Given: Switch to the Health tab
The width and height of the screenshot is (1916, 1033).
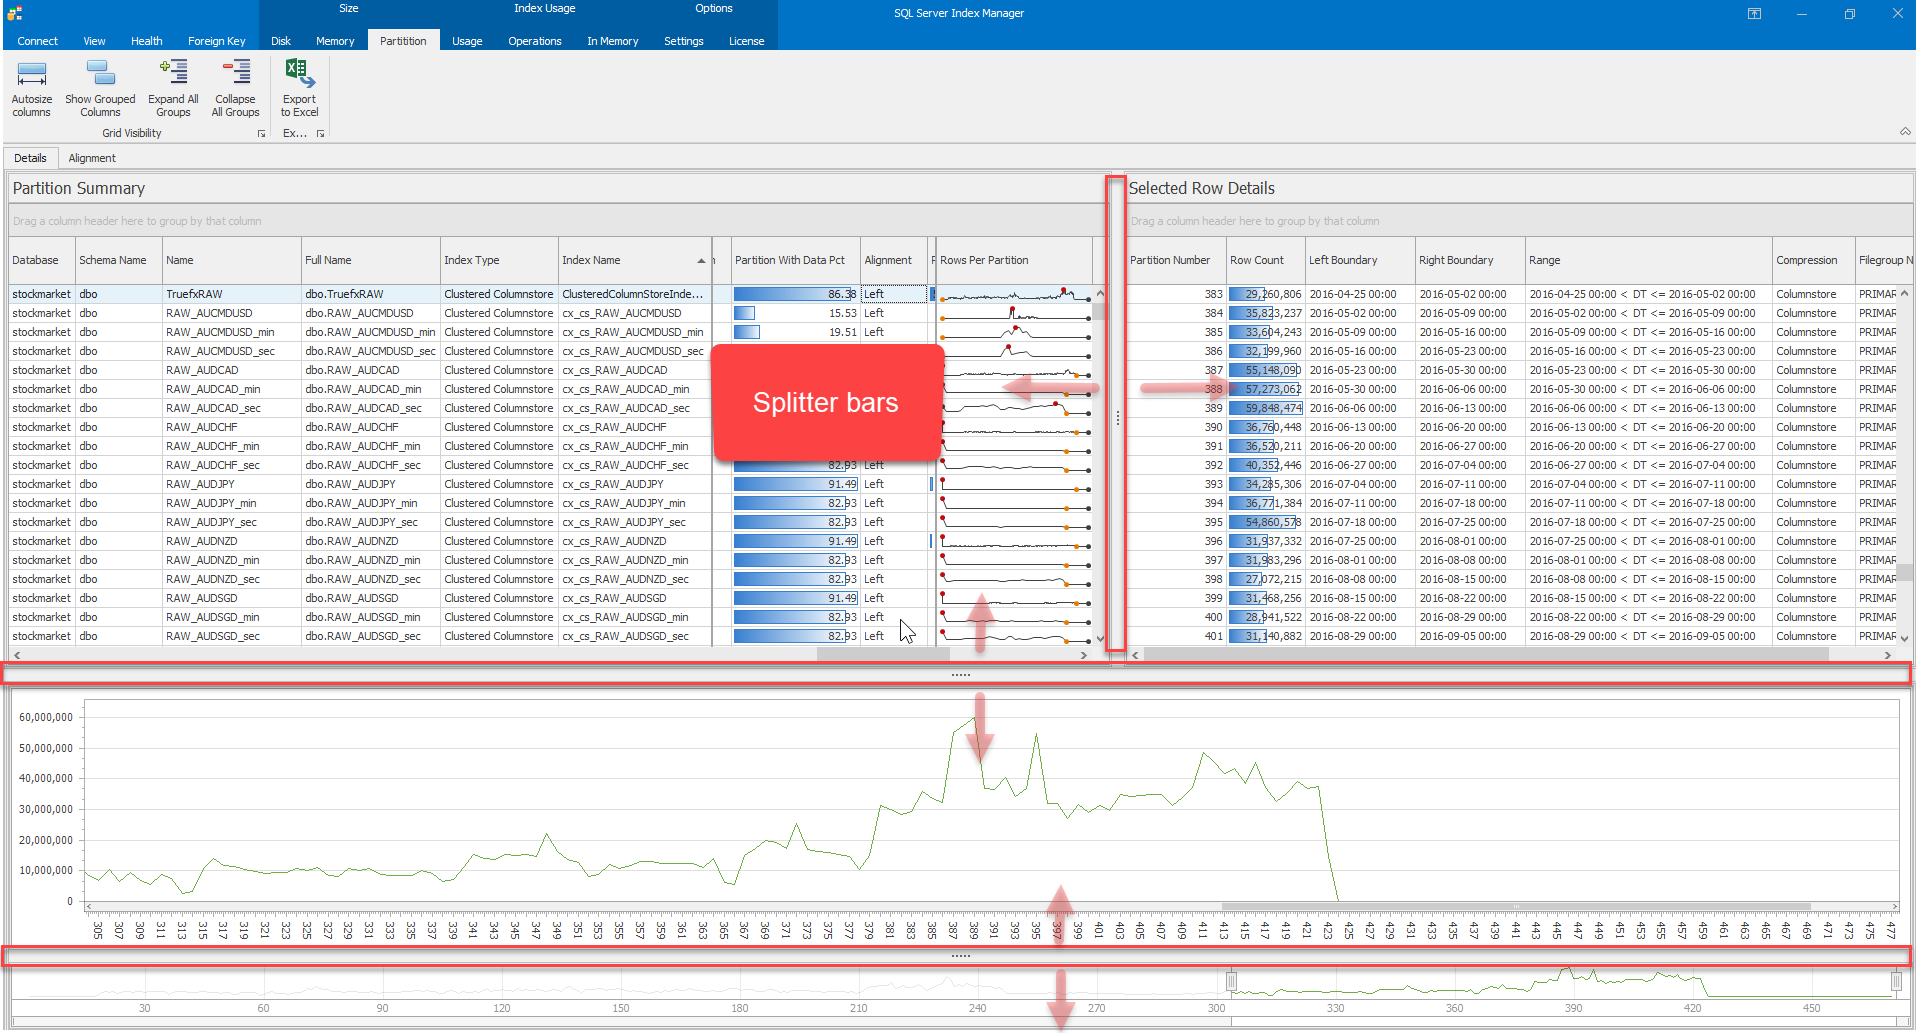Looking at the screenshot, I should (146, 41).
